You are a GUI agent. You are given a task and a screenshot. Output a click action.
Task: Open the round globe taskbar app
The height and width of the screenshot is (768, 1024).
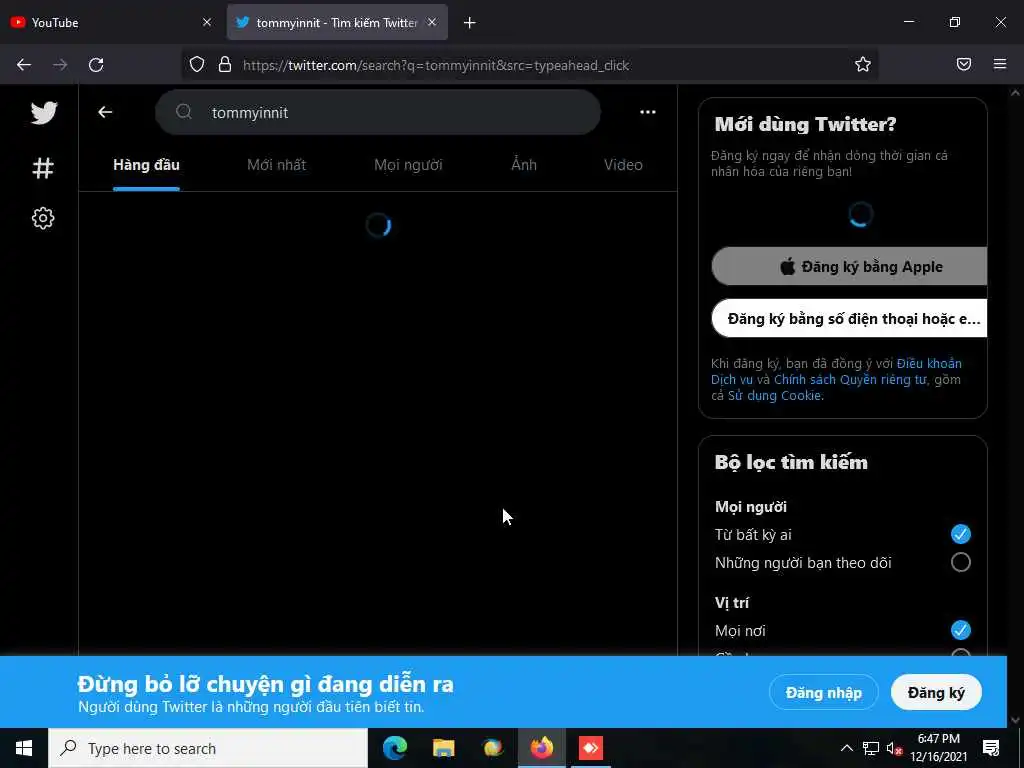pyautogui.click(x=492, y=748)
